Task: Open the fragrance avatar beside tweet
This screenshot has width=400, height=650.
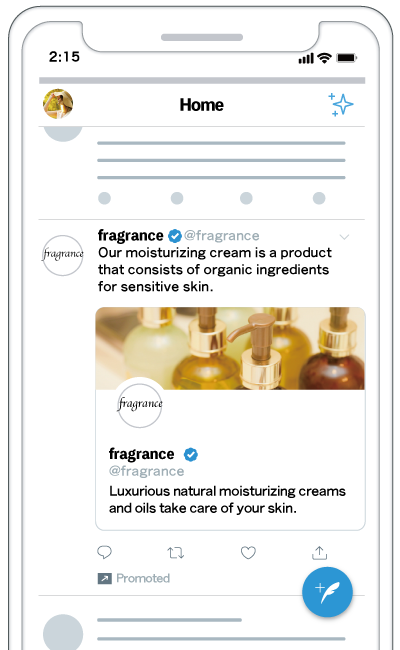Action: (x=63, y=255)
